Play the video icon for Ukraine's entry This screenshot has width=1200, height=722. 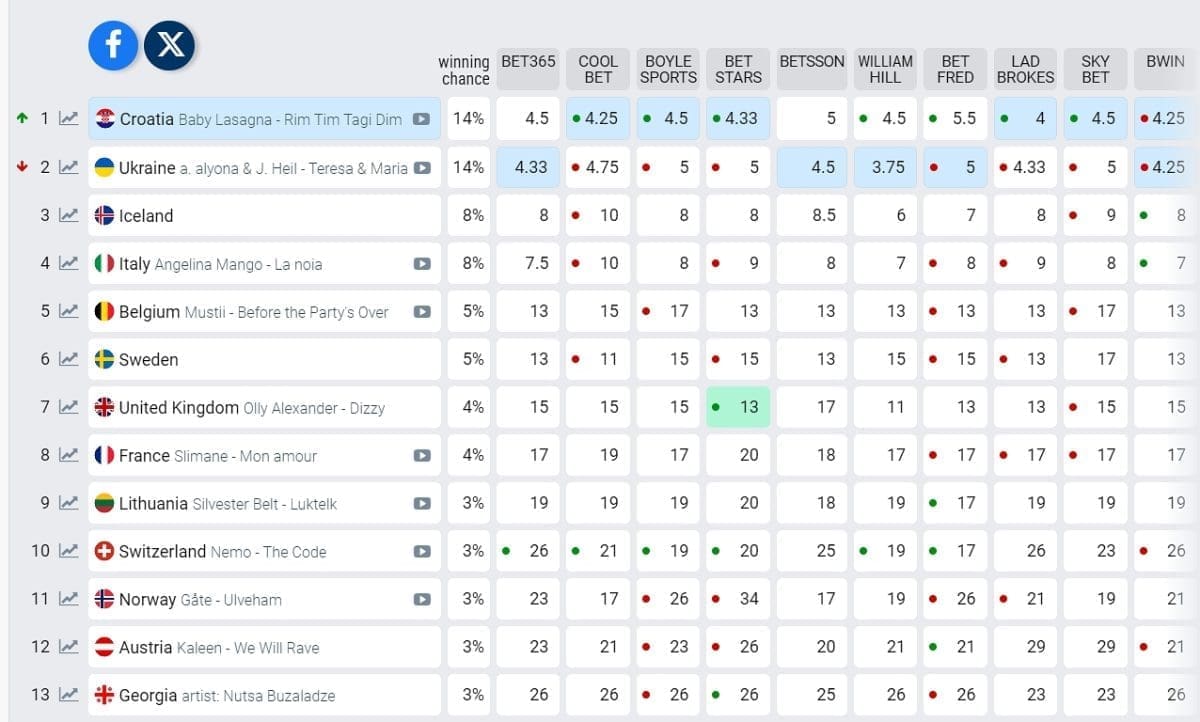[x=422, y=167]
